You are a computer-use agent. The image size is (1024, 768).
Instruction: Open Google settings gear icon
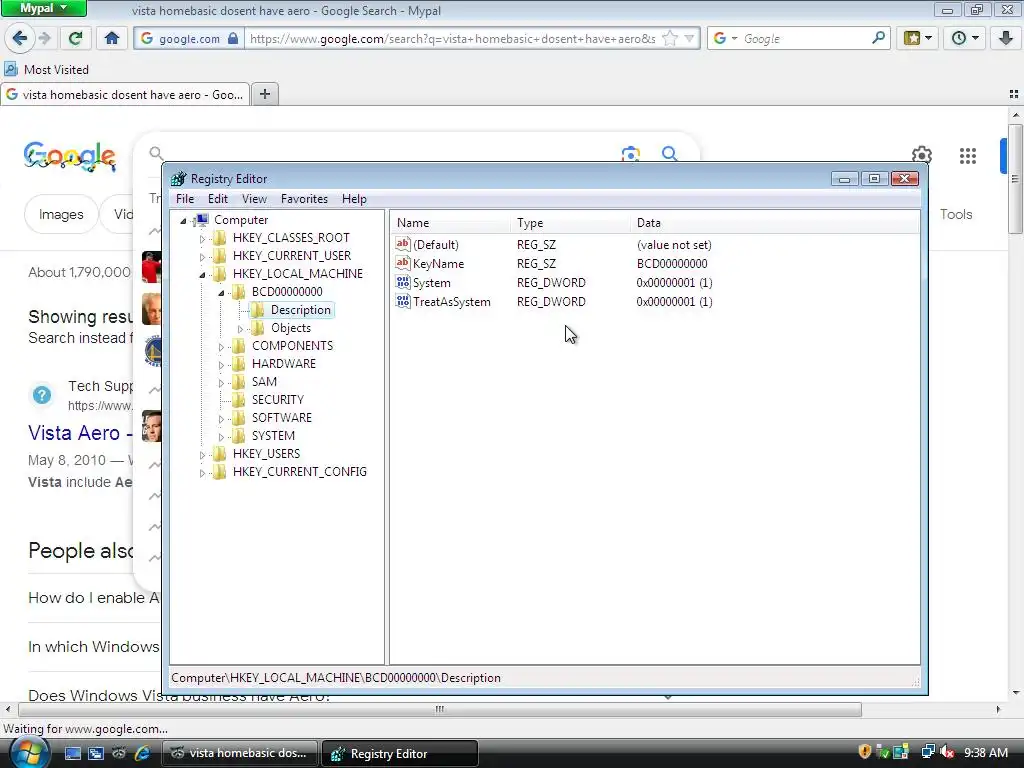coord(921,155)
